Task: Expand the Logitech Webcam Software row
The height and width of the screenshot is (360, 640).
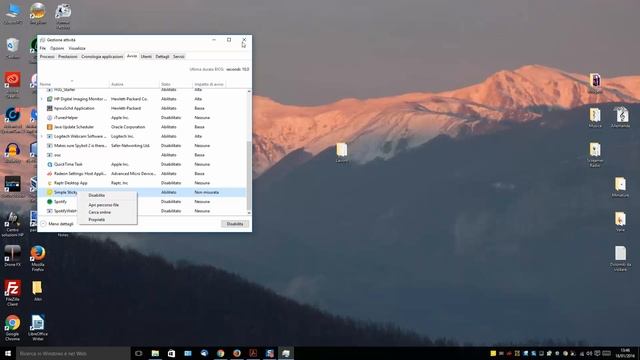Action: 42,136
